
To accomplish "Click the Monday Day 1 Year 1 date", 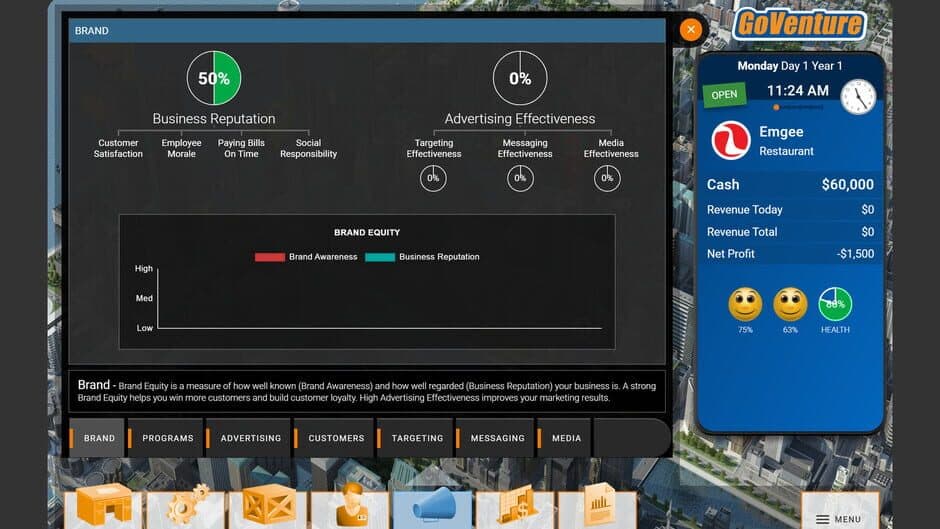I will coord(790,66).
